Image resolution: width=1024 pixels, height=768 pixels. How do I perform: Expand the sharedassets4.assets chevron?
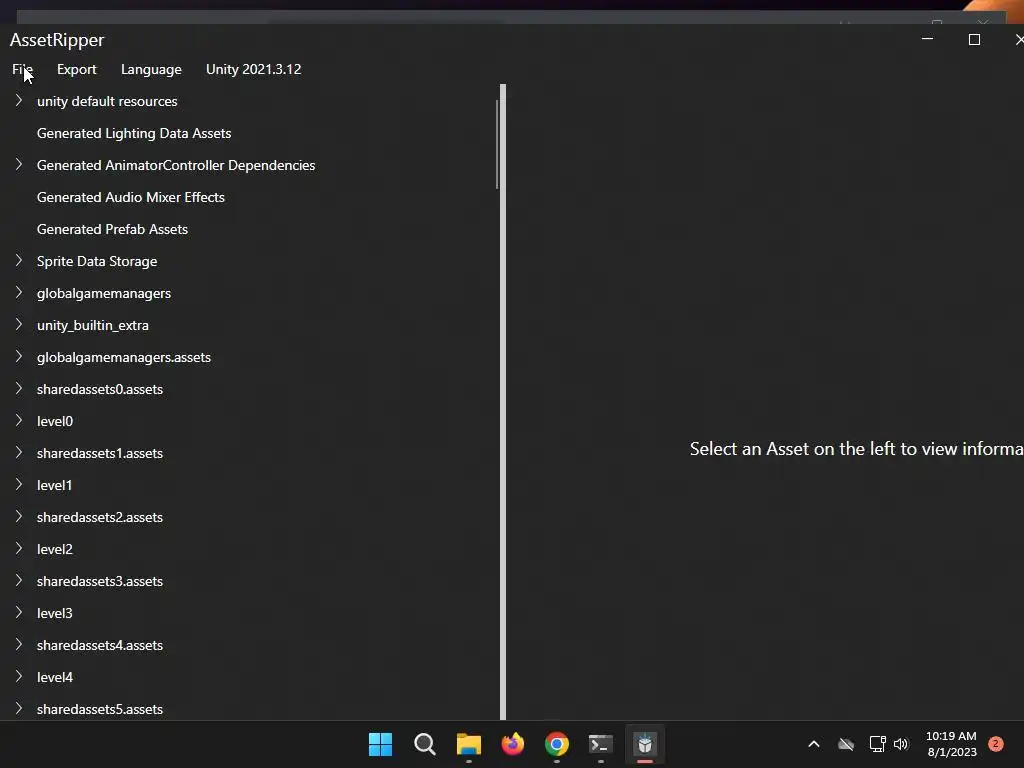click(x=19, y=645)
